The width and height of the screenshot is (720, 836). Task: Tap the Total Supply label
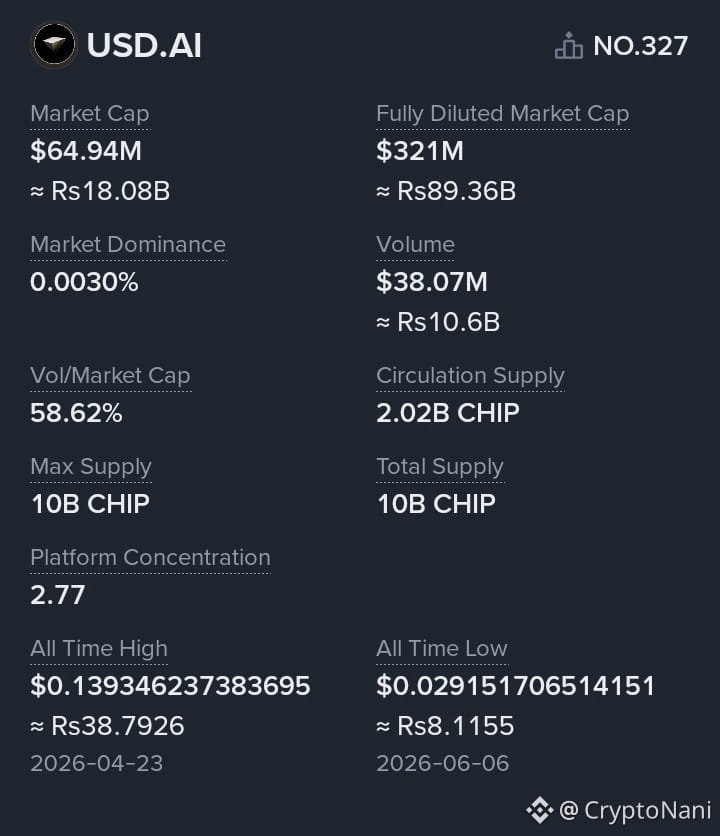[440, 467]
